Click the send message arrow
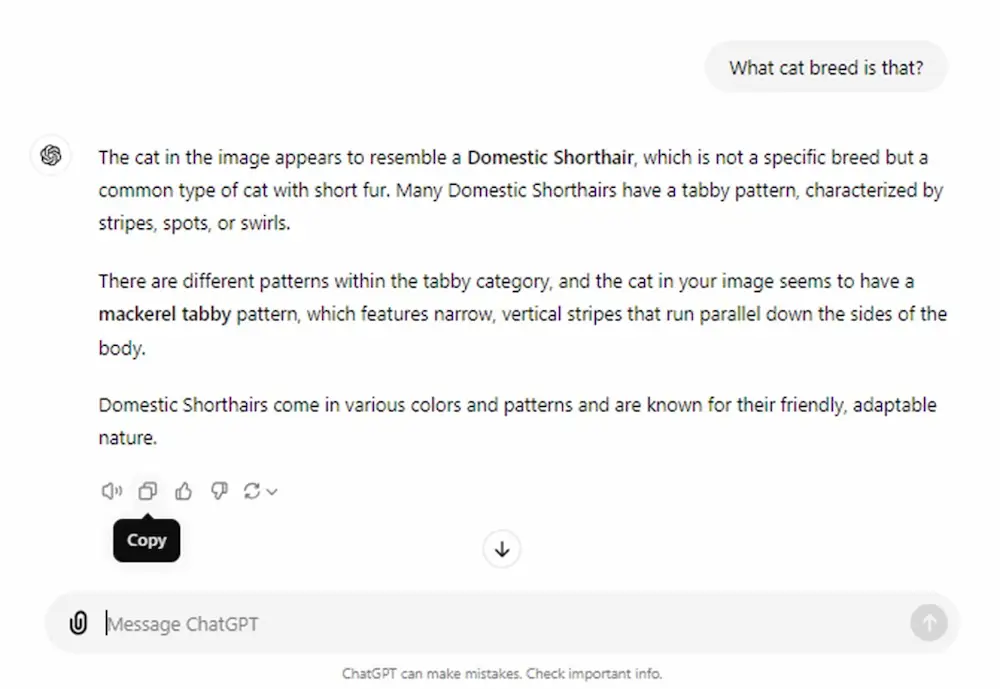Image resolution: width=1000 pixels, height=689 pixels. coord(927,623)
